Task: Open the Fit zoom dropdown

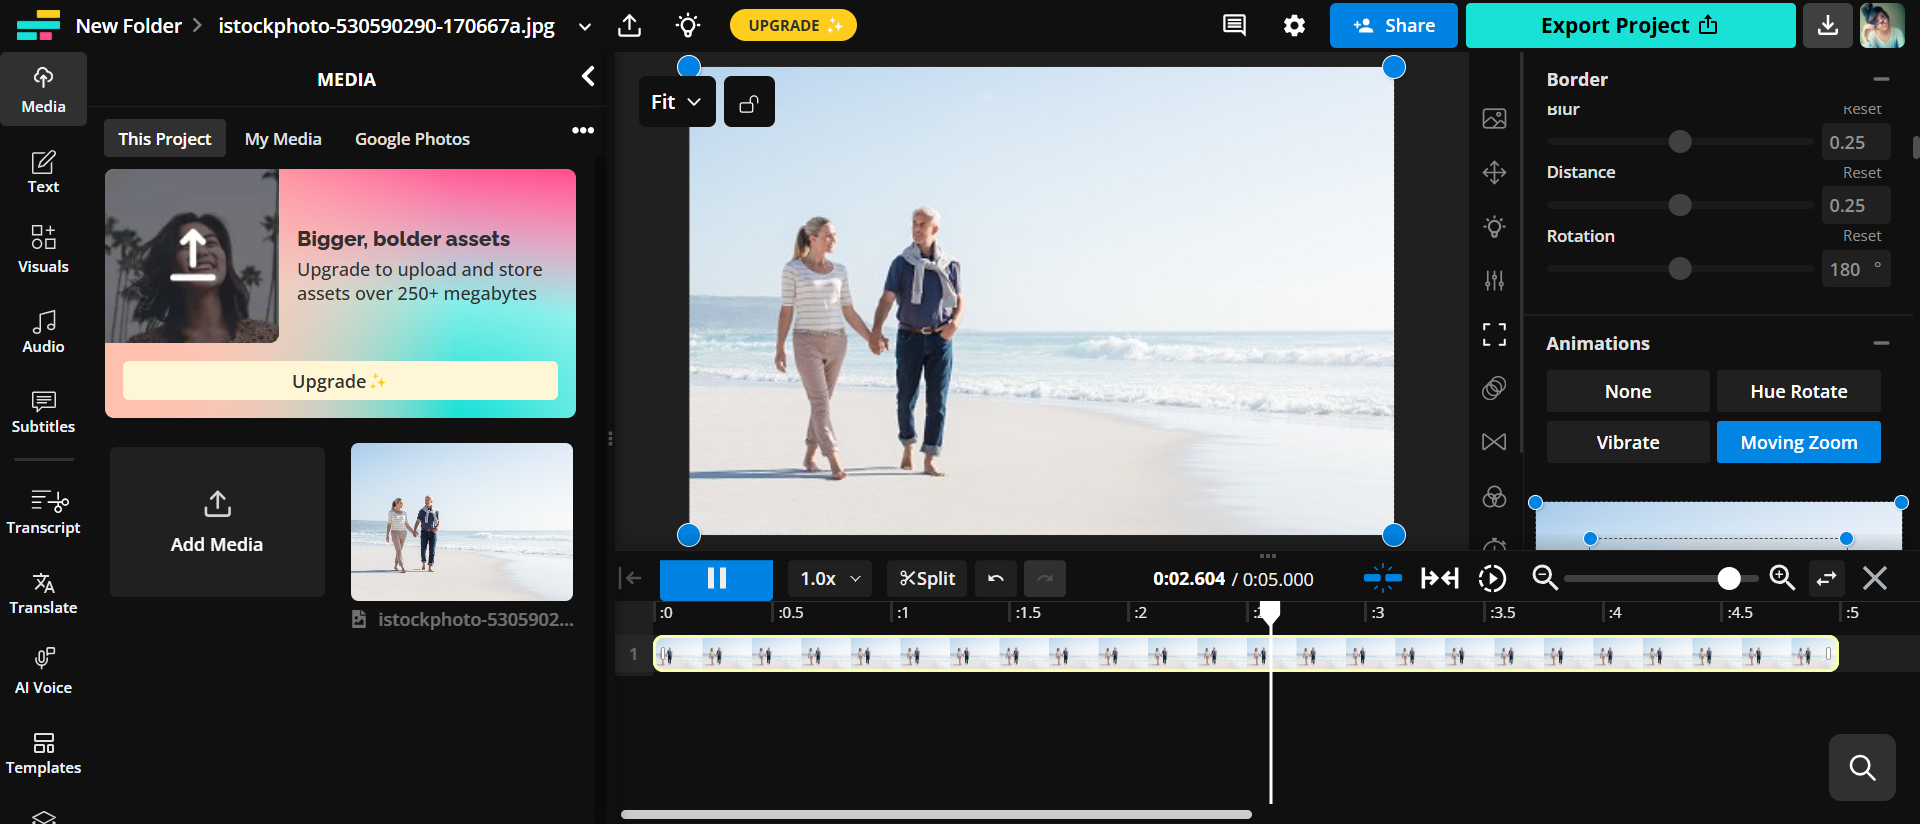Action: coord(676,102)
